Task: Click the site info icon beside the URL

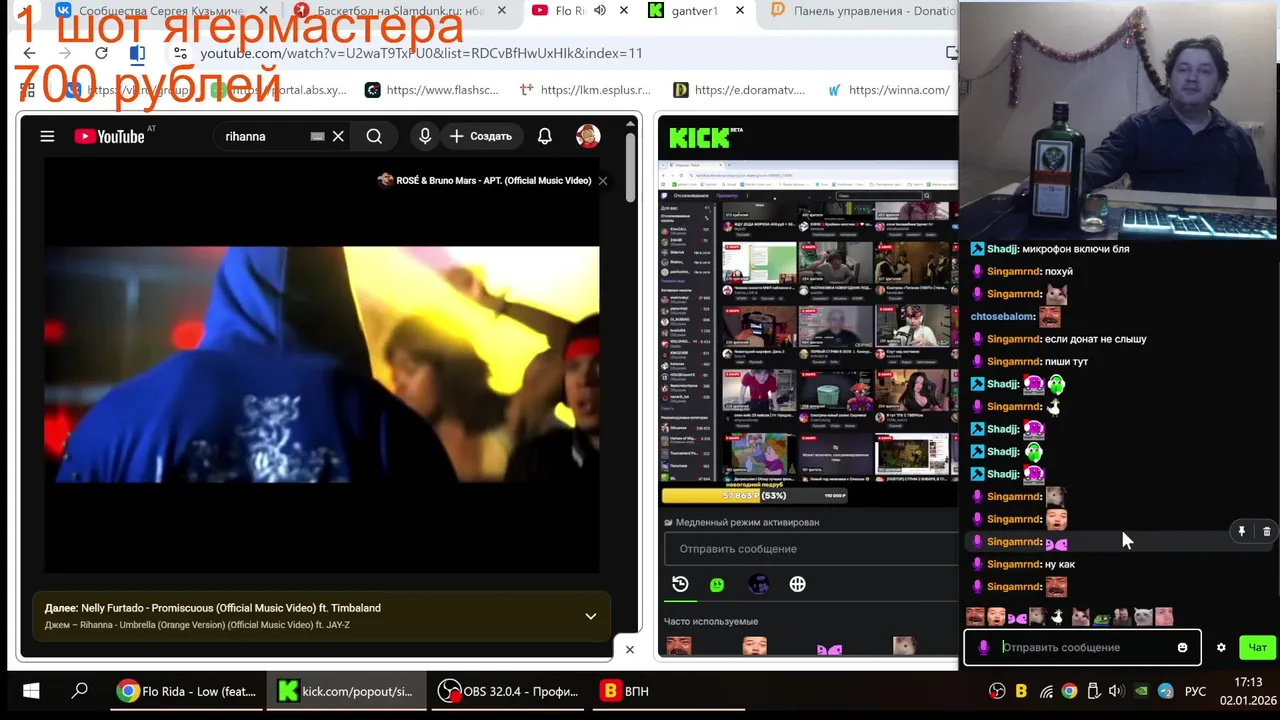Action: click(180, 53)
